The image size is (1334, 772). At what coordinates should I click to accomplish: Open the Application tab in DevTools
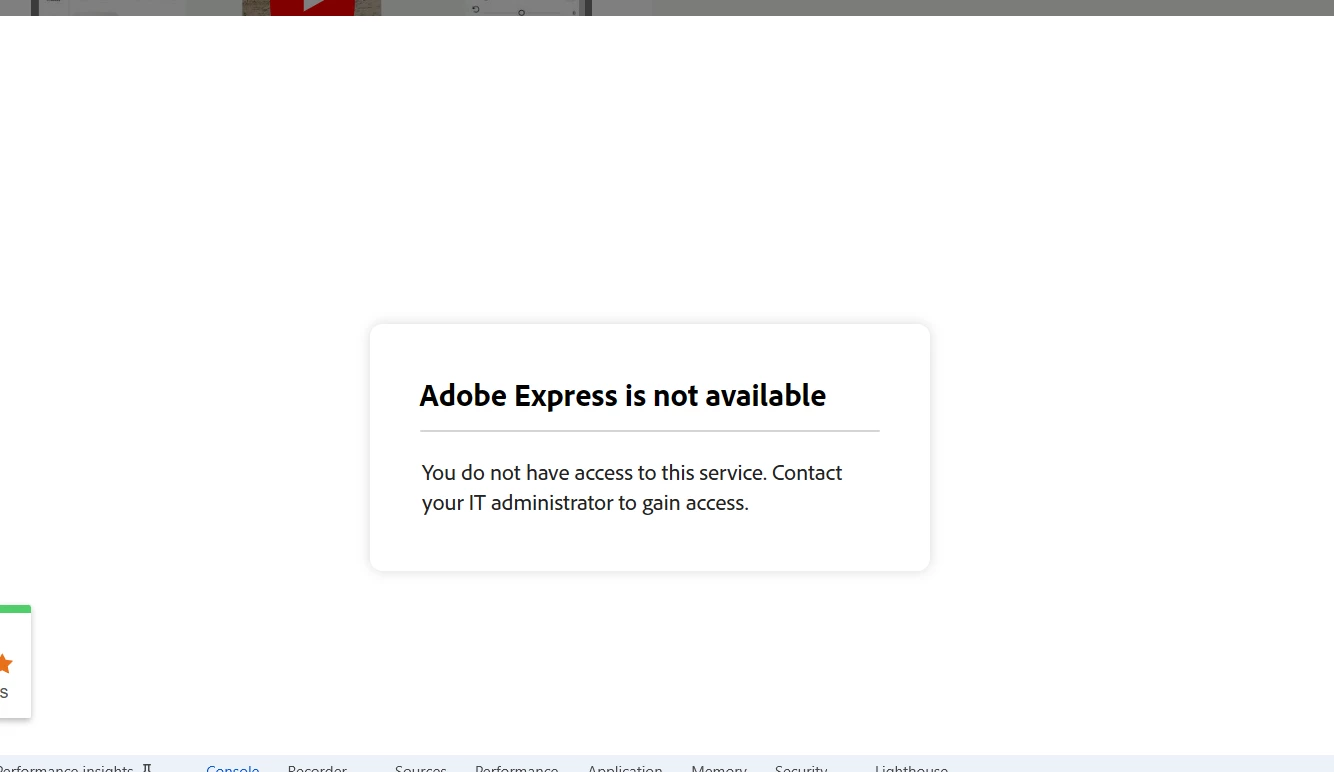click(625, 767)
